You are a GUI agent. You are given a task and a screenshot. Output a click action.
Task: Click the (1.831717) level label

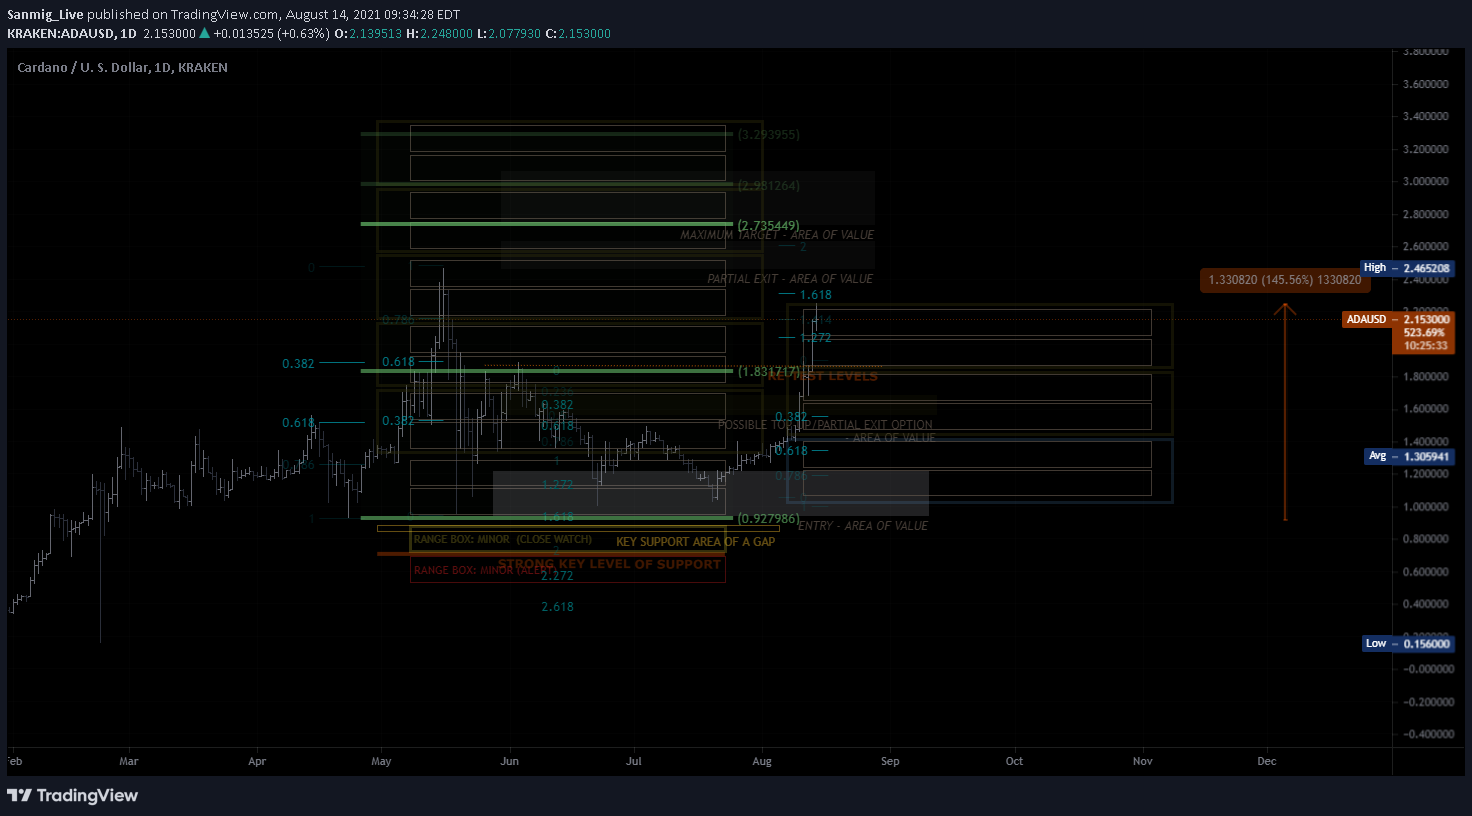pos(769,371)
